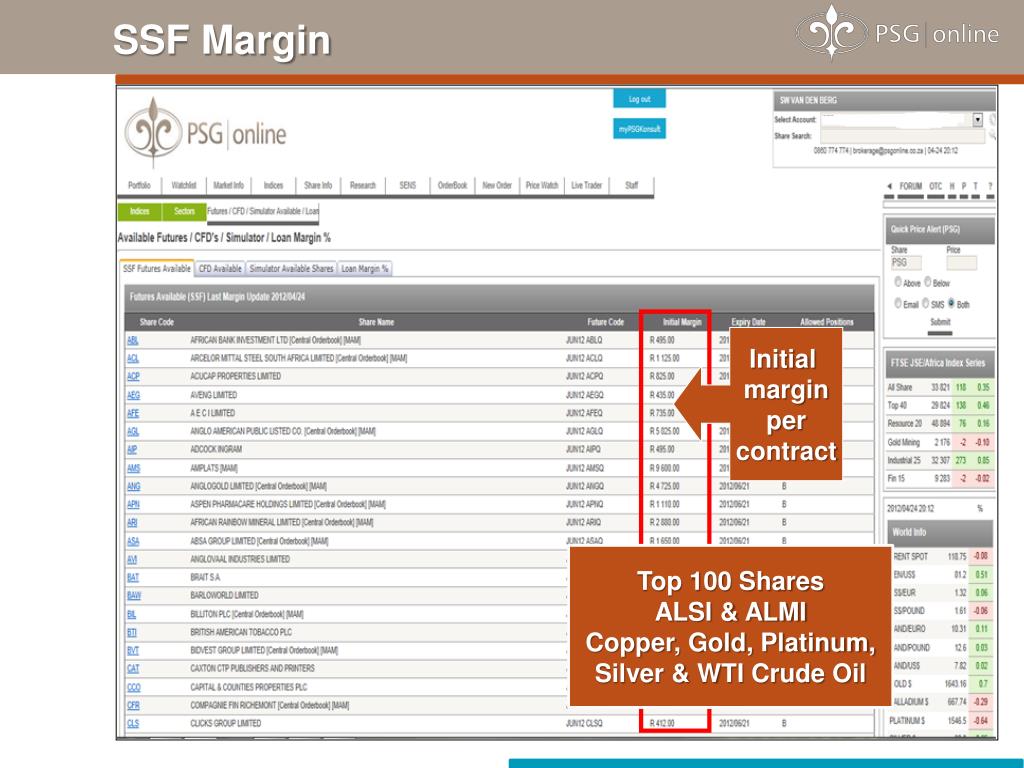
Task: Click the Share Search input field
Action: tap(902, 136)
